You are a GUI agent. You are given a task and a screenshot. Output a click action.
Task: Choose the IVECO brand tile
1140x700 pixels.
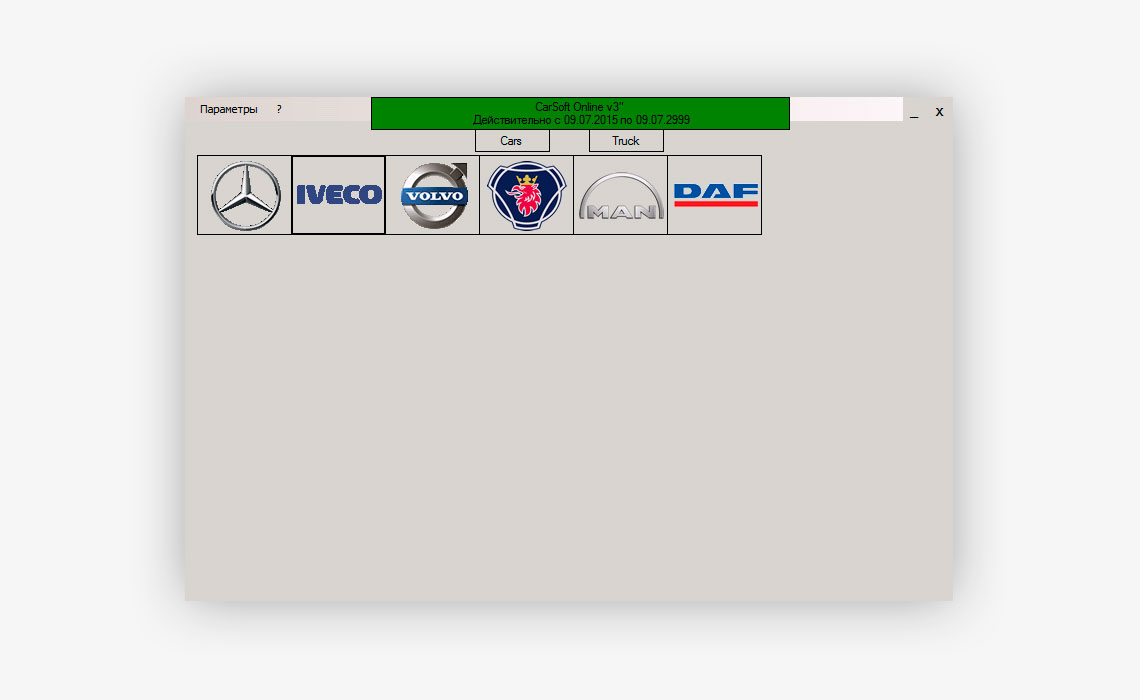339,195
